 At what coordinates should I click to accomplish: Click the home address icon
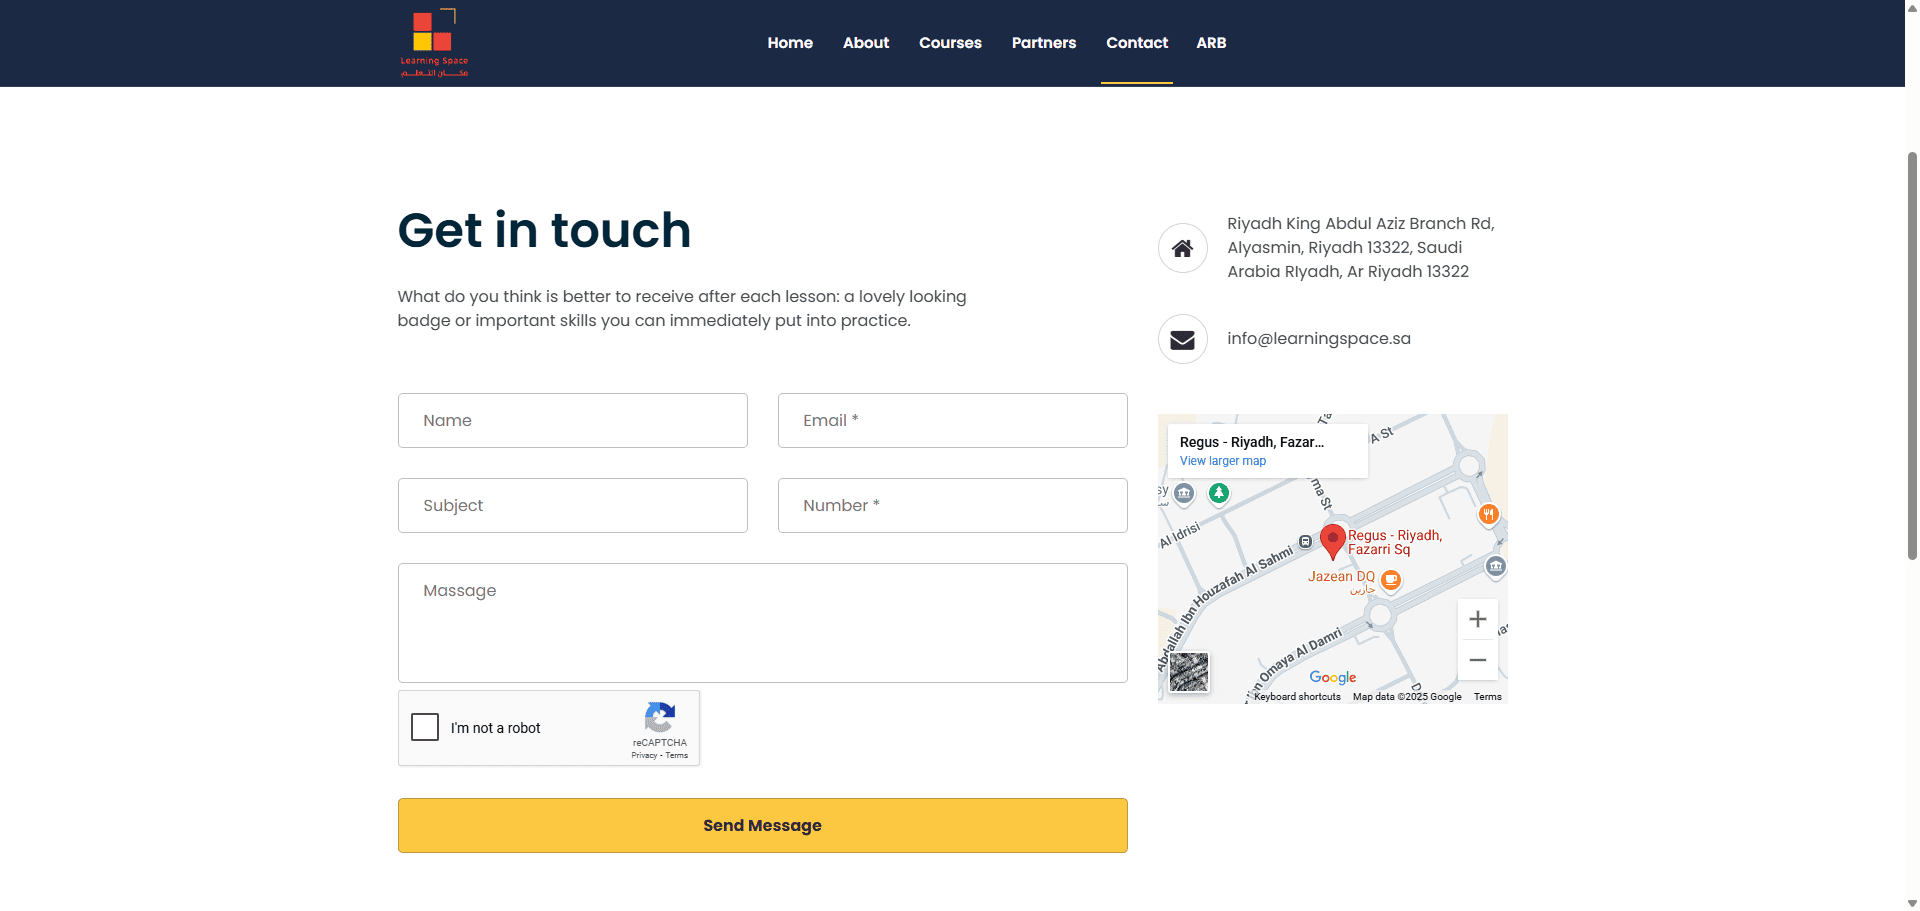[x=1182, y=247]
